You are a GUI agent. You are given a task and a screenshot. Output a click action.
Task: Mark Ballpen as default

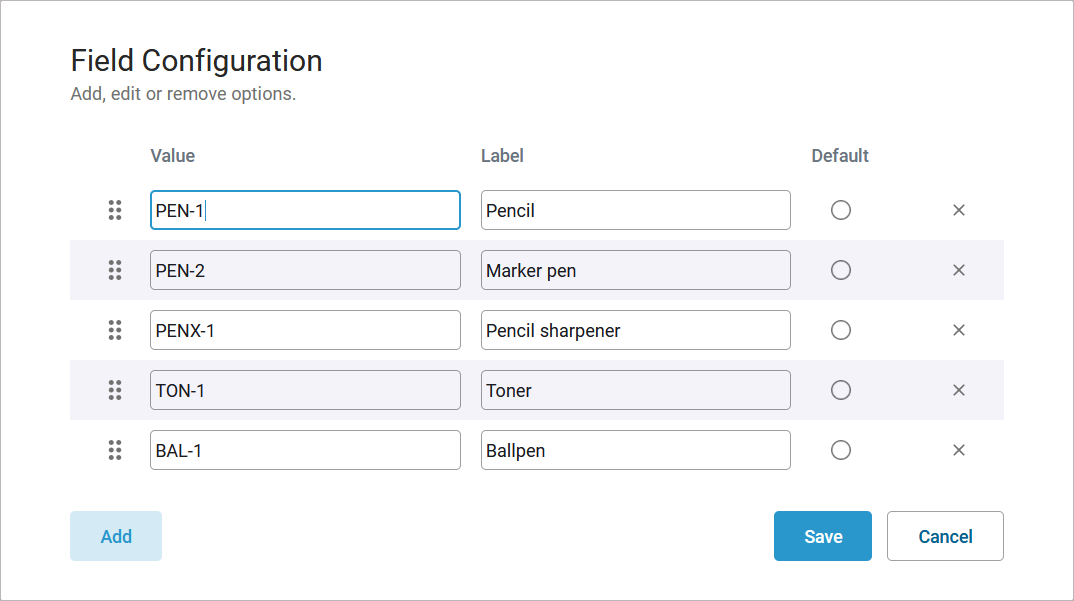coord(841,450)
